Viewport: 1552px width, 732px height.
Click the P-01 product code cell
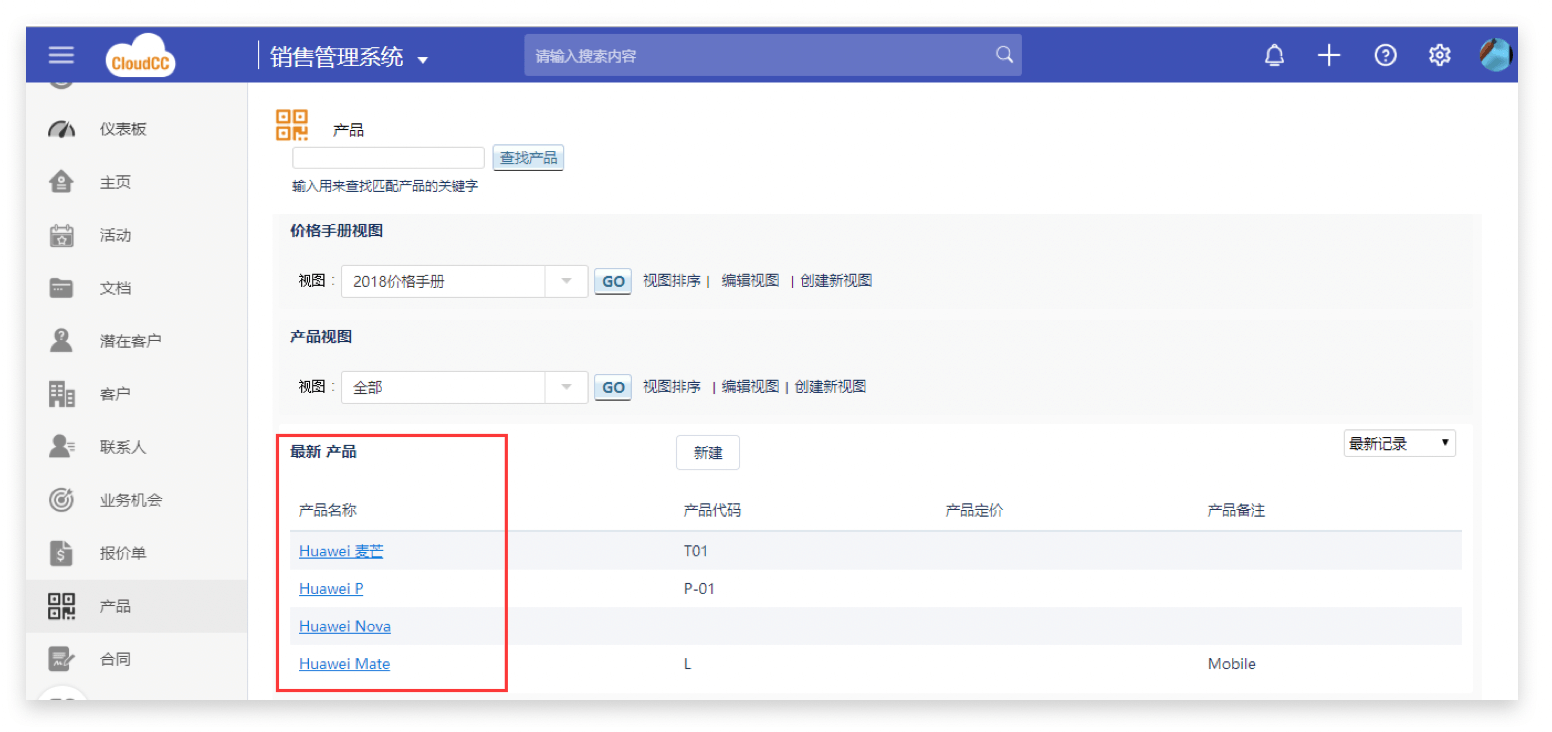pos(700,589)
